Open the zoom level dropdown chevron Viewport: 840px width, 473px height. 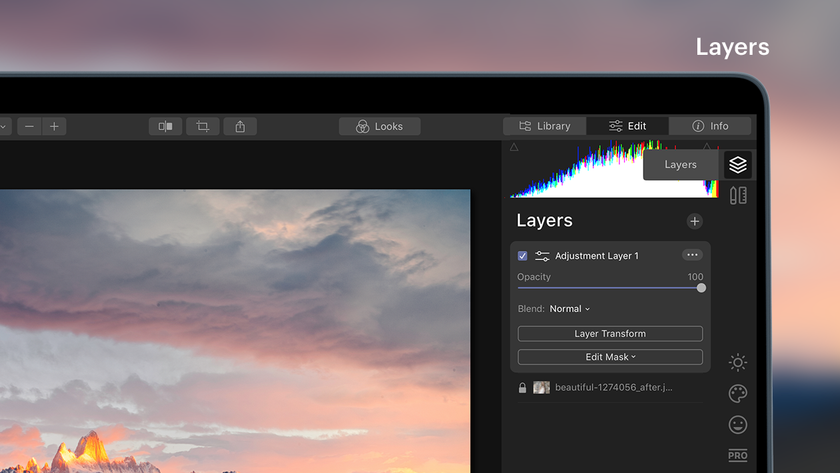point(3,126)
